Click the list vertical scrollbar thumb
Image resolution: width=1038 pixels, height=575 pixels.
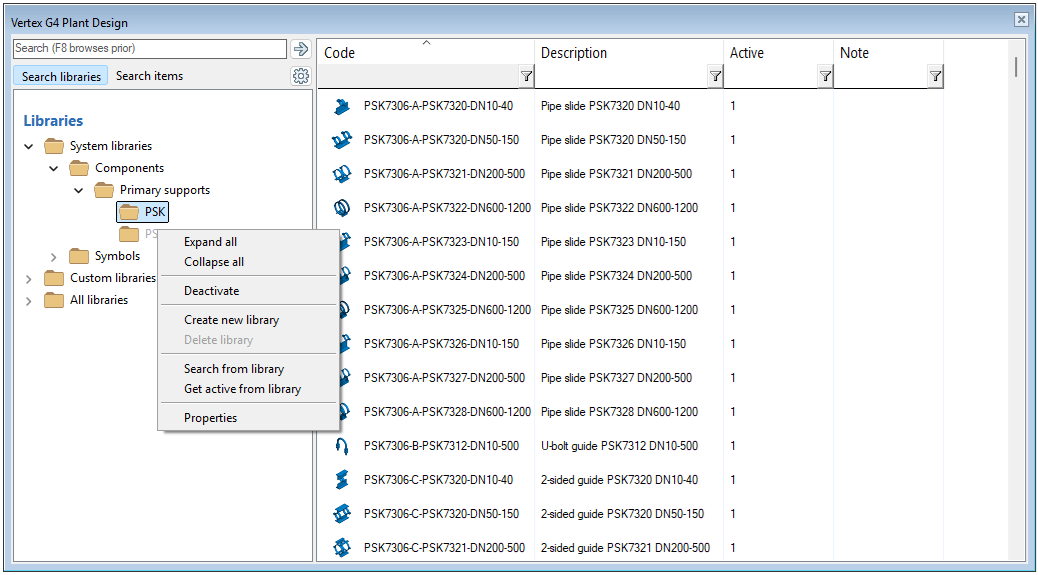1016,67
